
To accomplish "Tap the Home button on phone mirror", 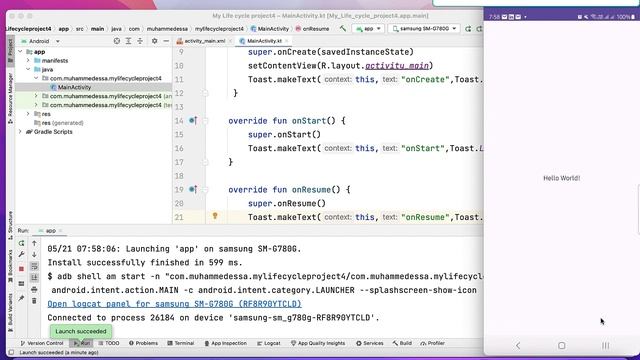I will point(562,346).
